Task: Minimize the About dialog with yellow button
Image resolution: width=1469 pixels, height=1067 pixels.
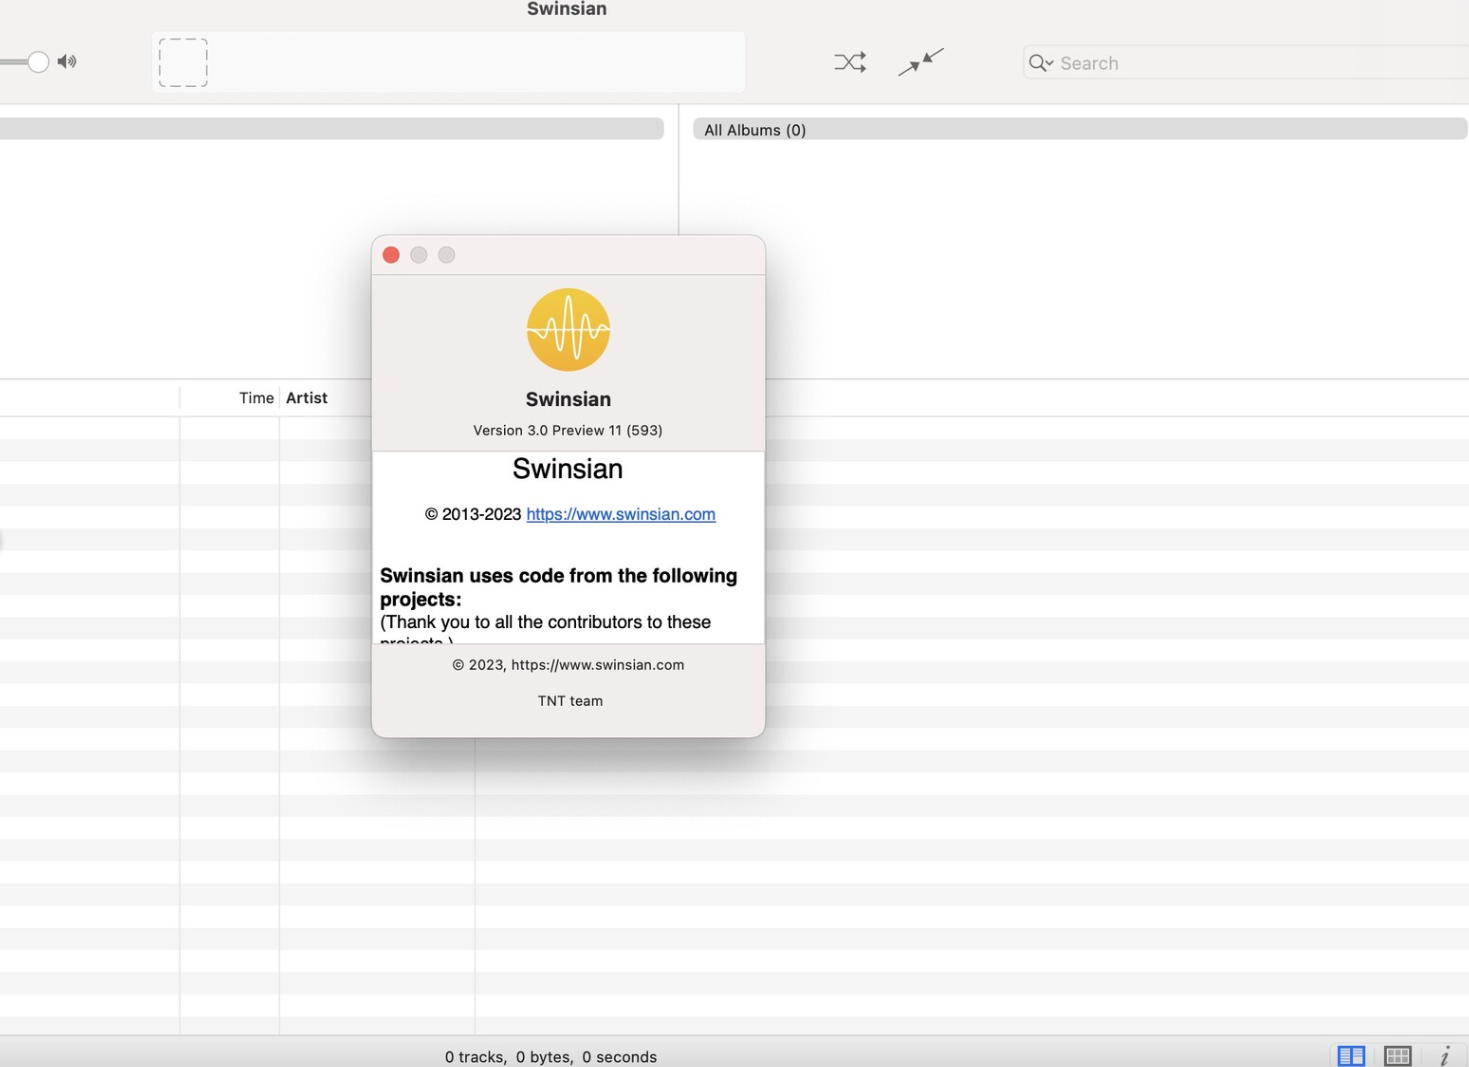Action: click(x=418, y=255)
